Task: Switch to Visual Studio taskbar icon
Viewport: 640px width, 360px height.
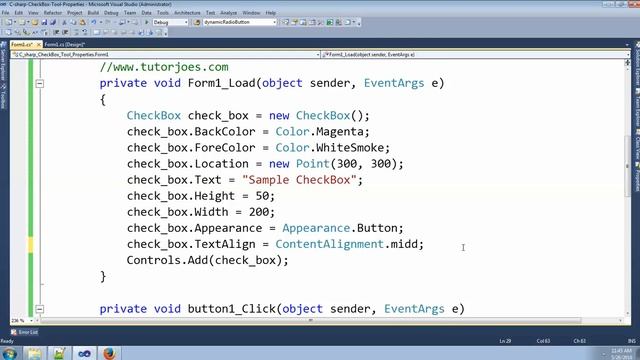Action: 84,353
